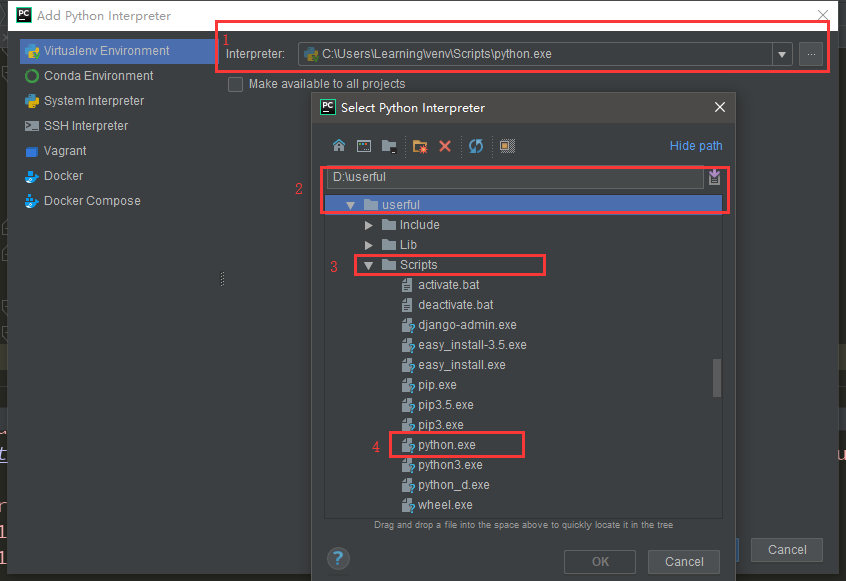Enable Make available to all projects
The image size is (846, 581).
coord(235,84)
